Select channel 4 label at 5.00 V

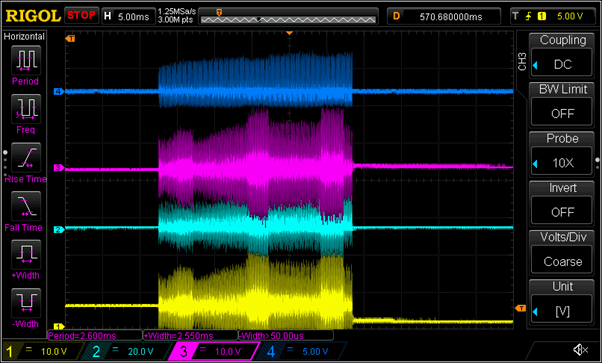(301, 351)
